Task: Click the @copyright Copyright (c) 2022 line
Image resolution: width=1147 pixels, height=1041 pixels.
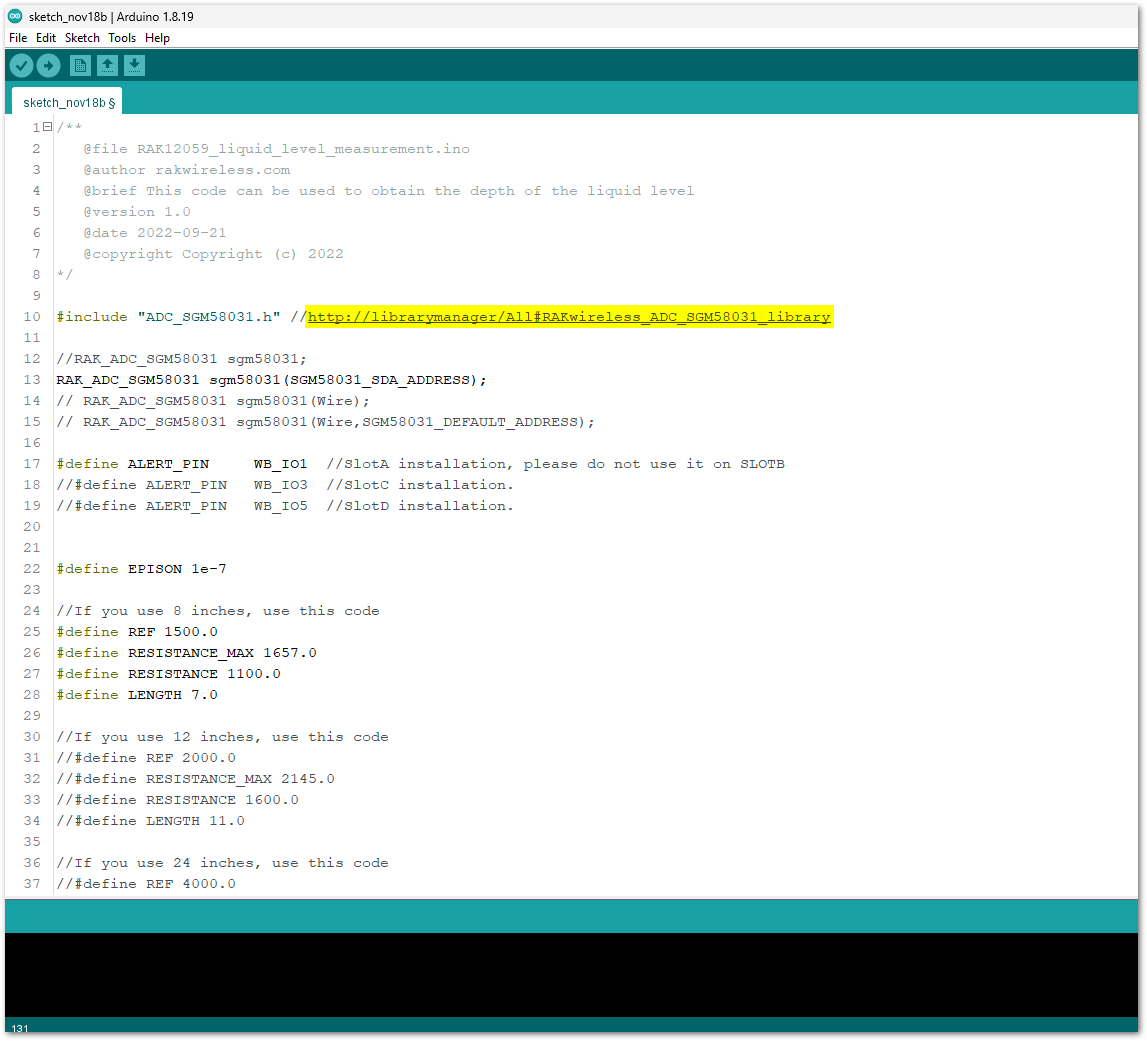Action: tap(213, 254)
